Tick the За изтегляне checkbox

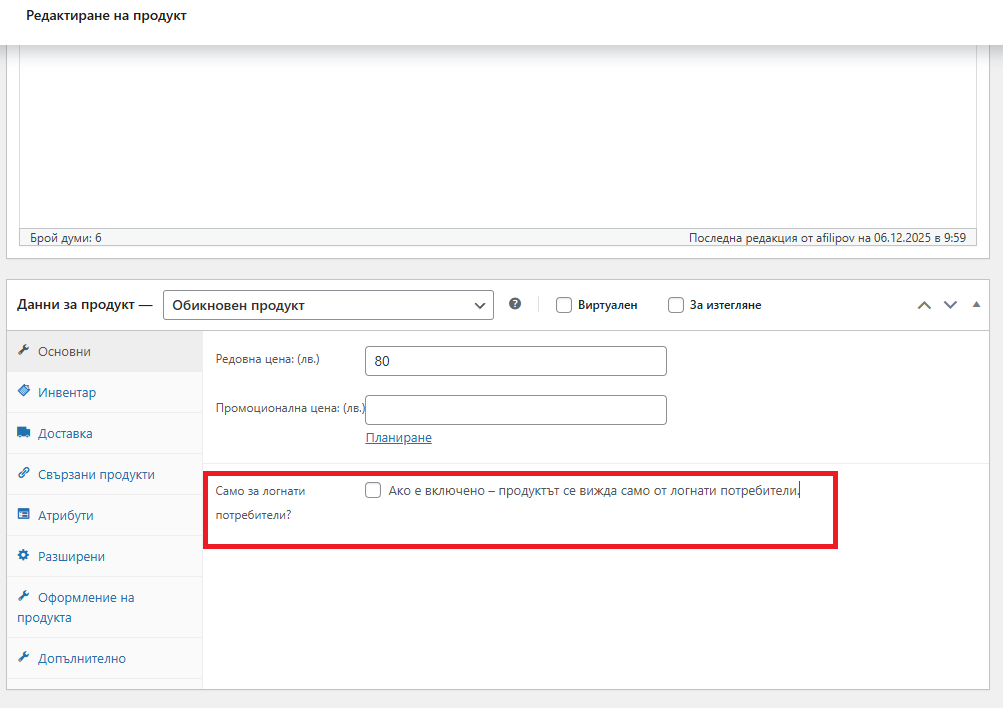tap(676, 305)
